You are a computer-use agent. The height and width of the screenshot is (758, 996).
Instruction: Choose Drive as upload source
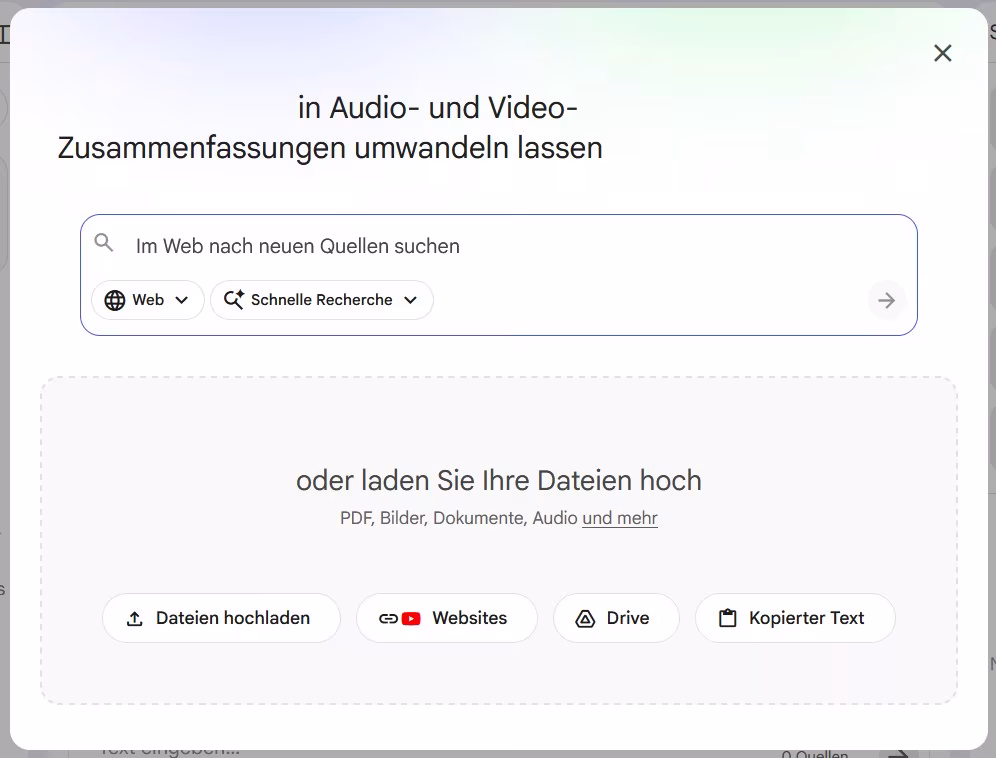[616, 618]
